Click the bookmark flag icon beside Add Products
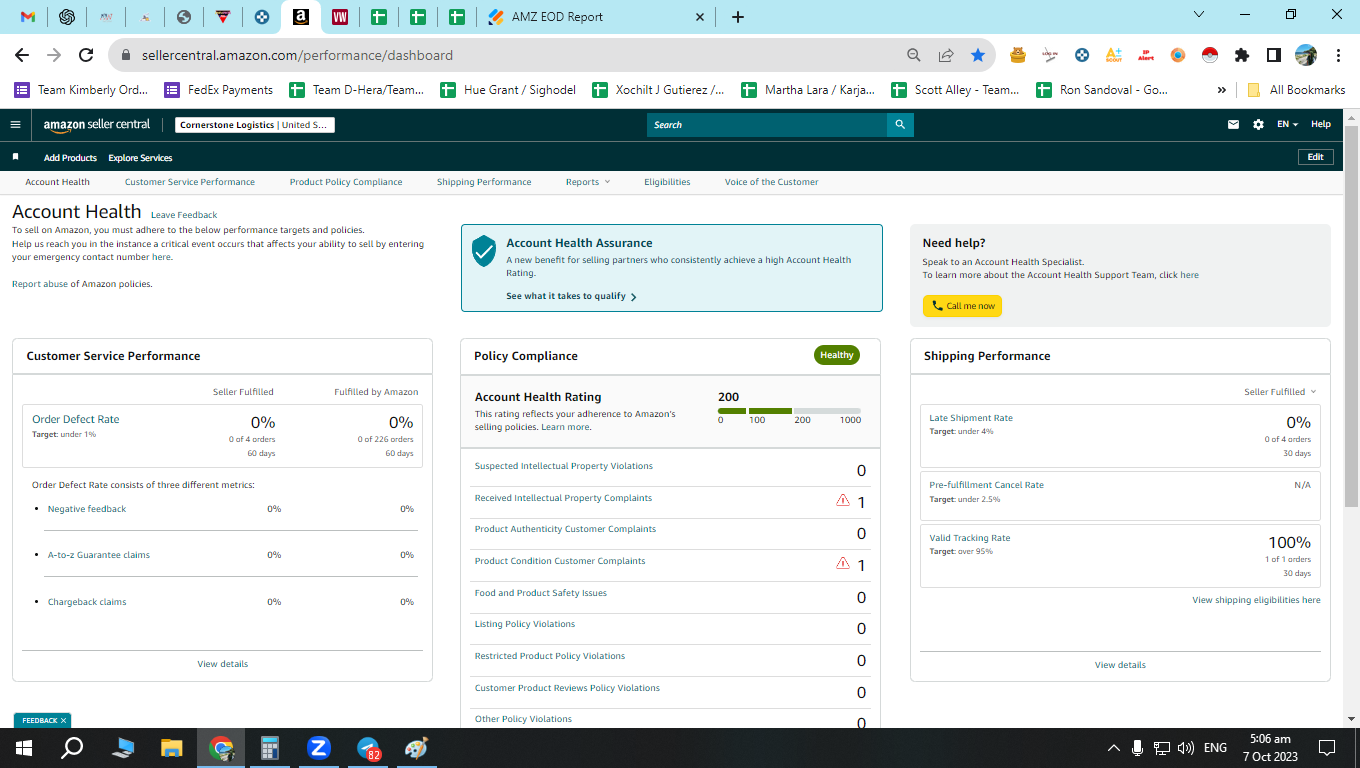 point(15,157)
